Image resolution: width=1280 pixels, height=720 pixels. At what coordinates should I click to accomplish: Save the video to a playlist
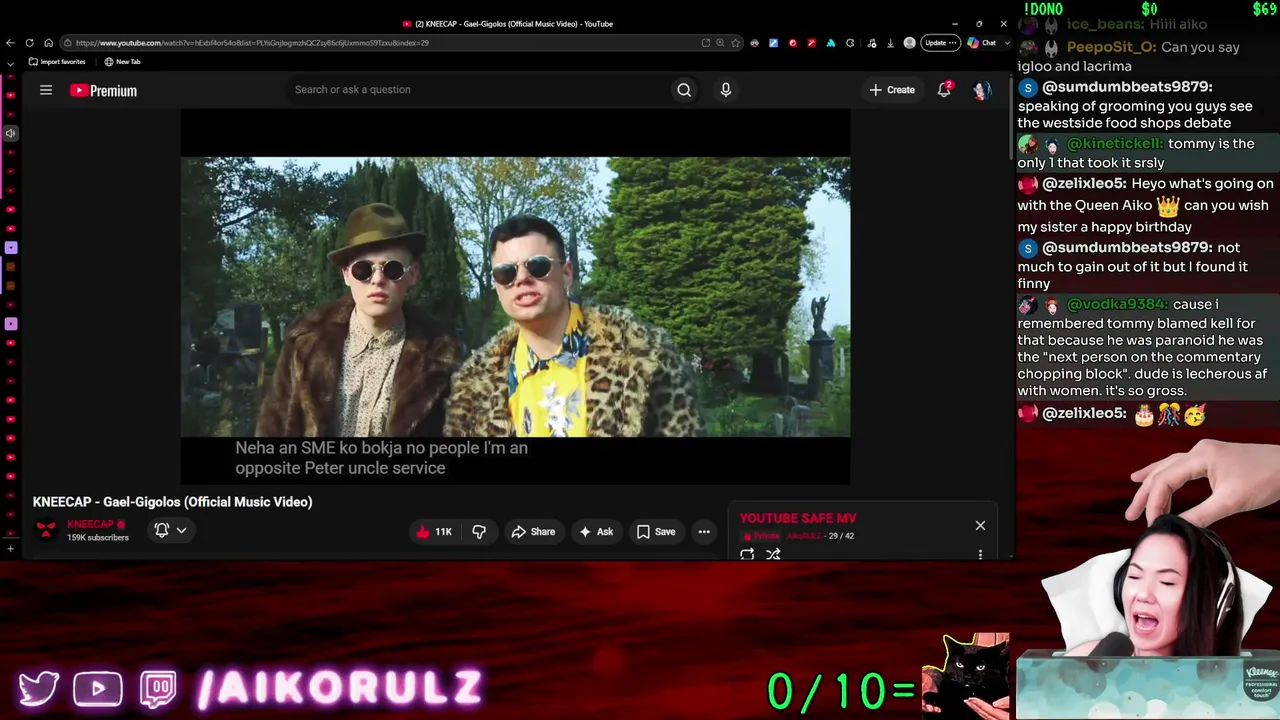(x=656, y=532)
